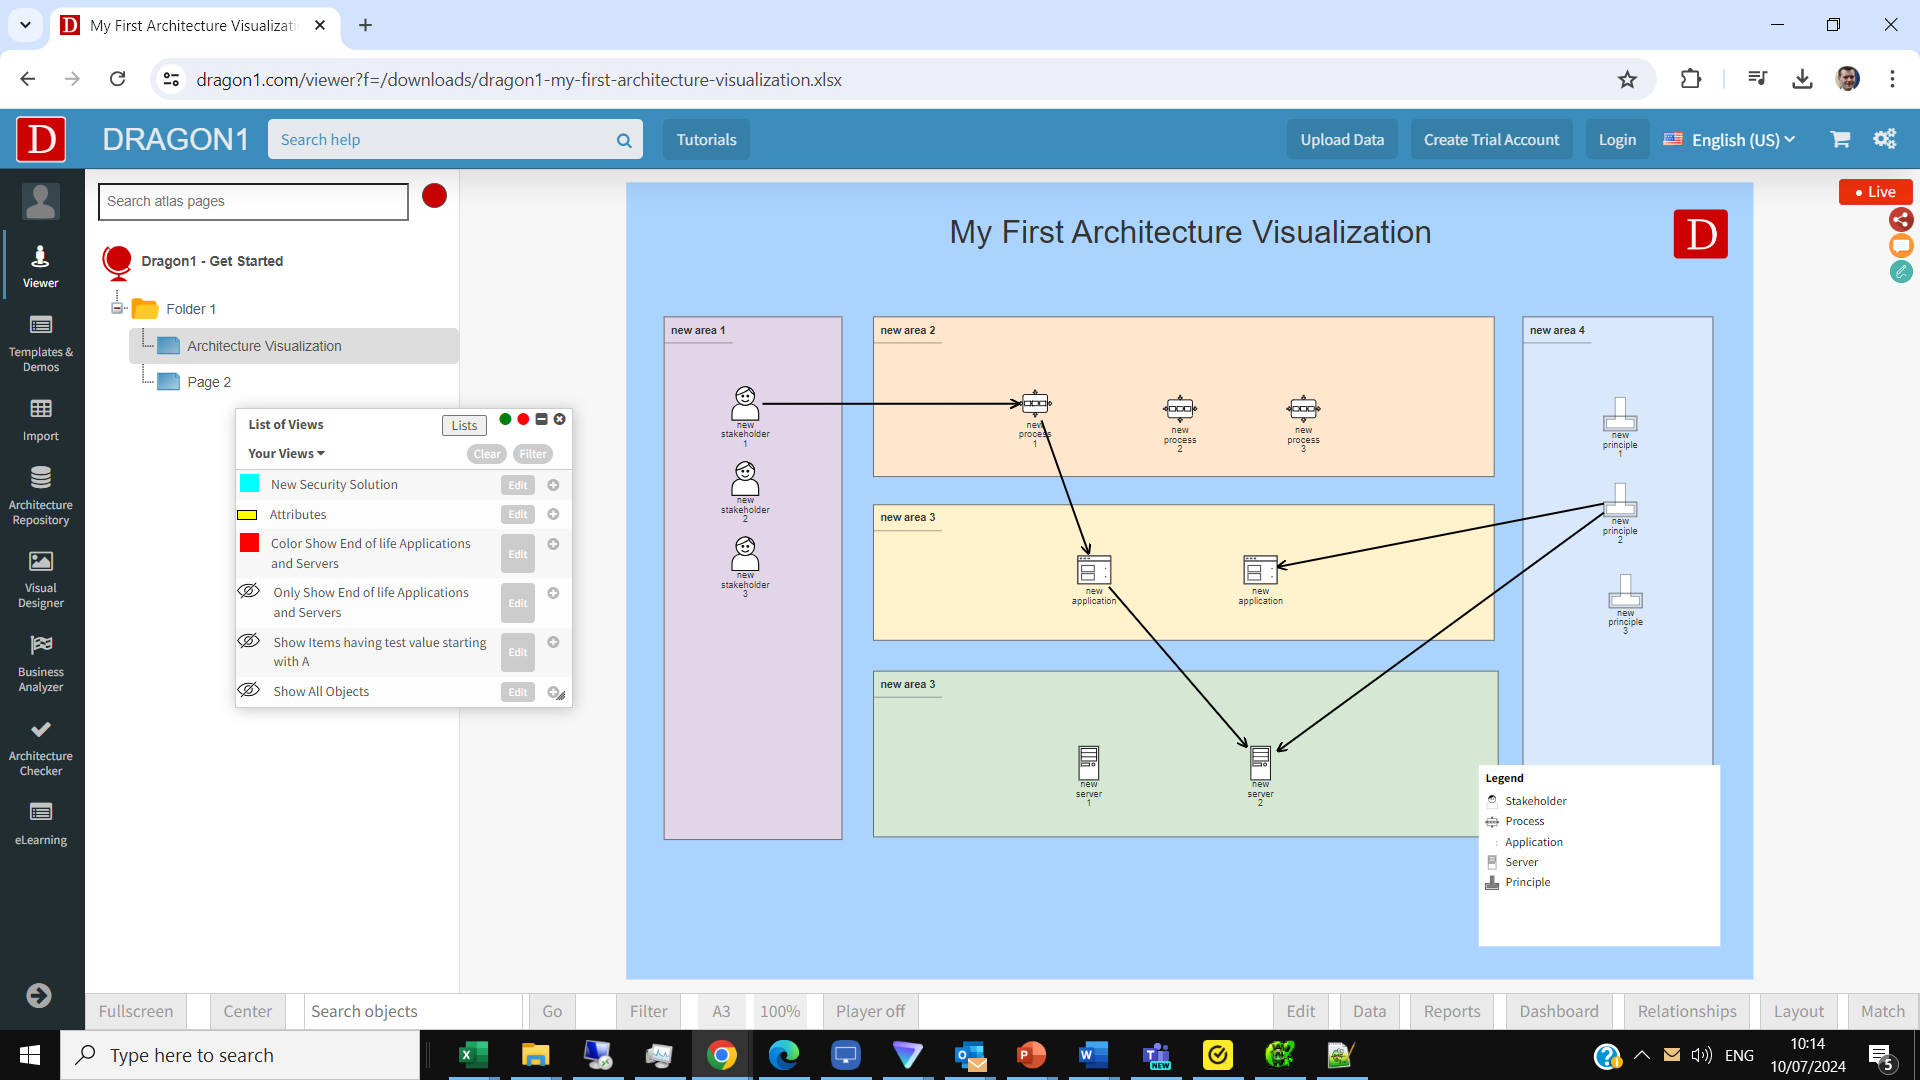Click the Relationships tab in bottom bar
The height and width of the screenshot is (1080, 1920).
[1688, 1011]
